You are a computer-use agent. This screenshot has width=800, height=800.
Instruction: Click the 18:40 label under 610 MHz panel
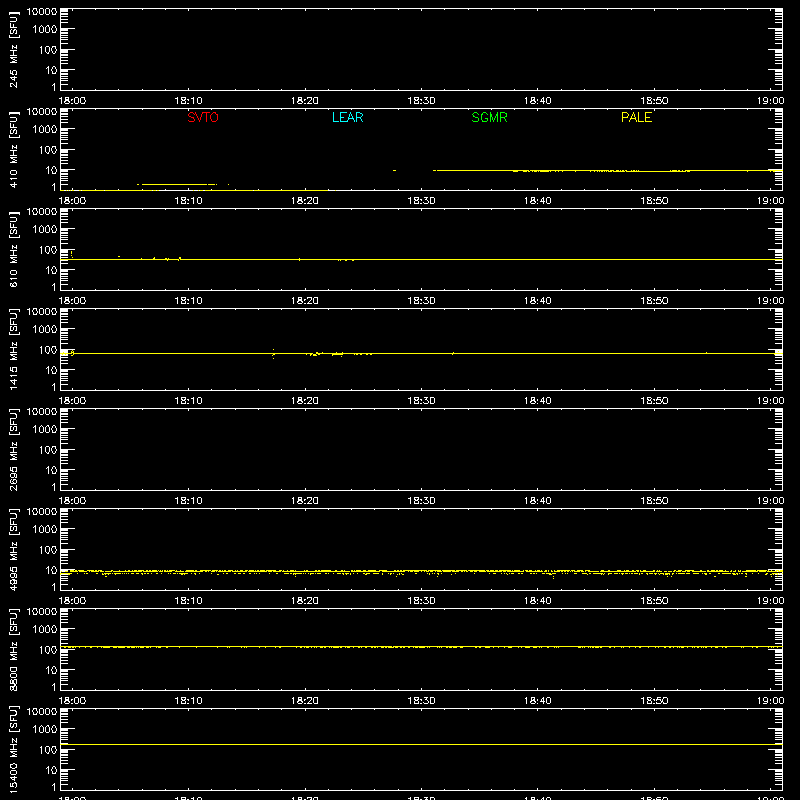[x=538, y=301]
